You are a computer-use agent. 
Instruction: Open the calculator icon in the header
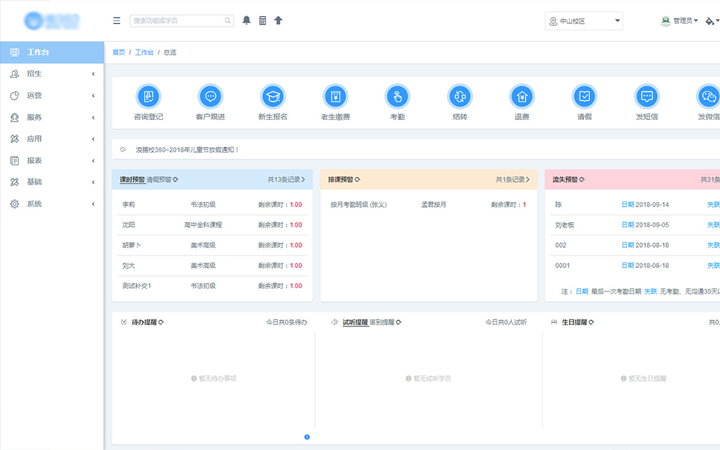pos(263,20)
